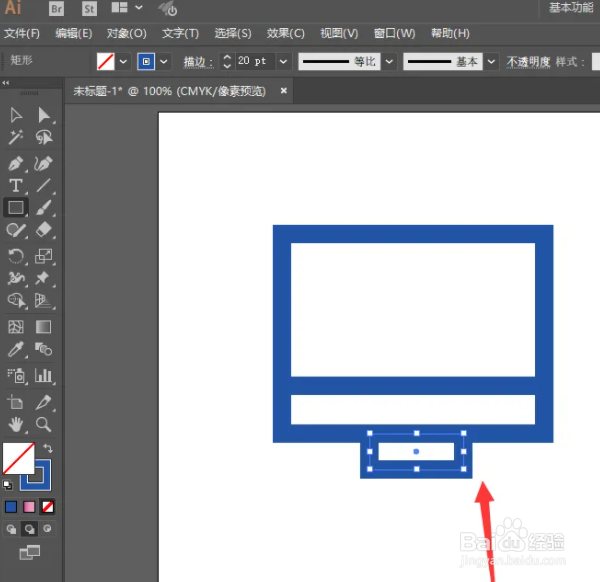Open the 编辑(E) menu
The width and height of the screenshot is (600, 582).
pos(73,33)
